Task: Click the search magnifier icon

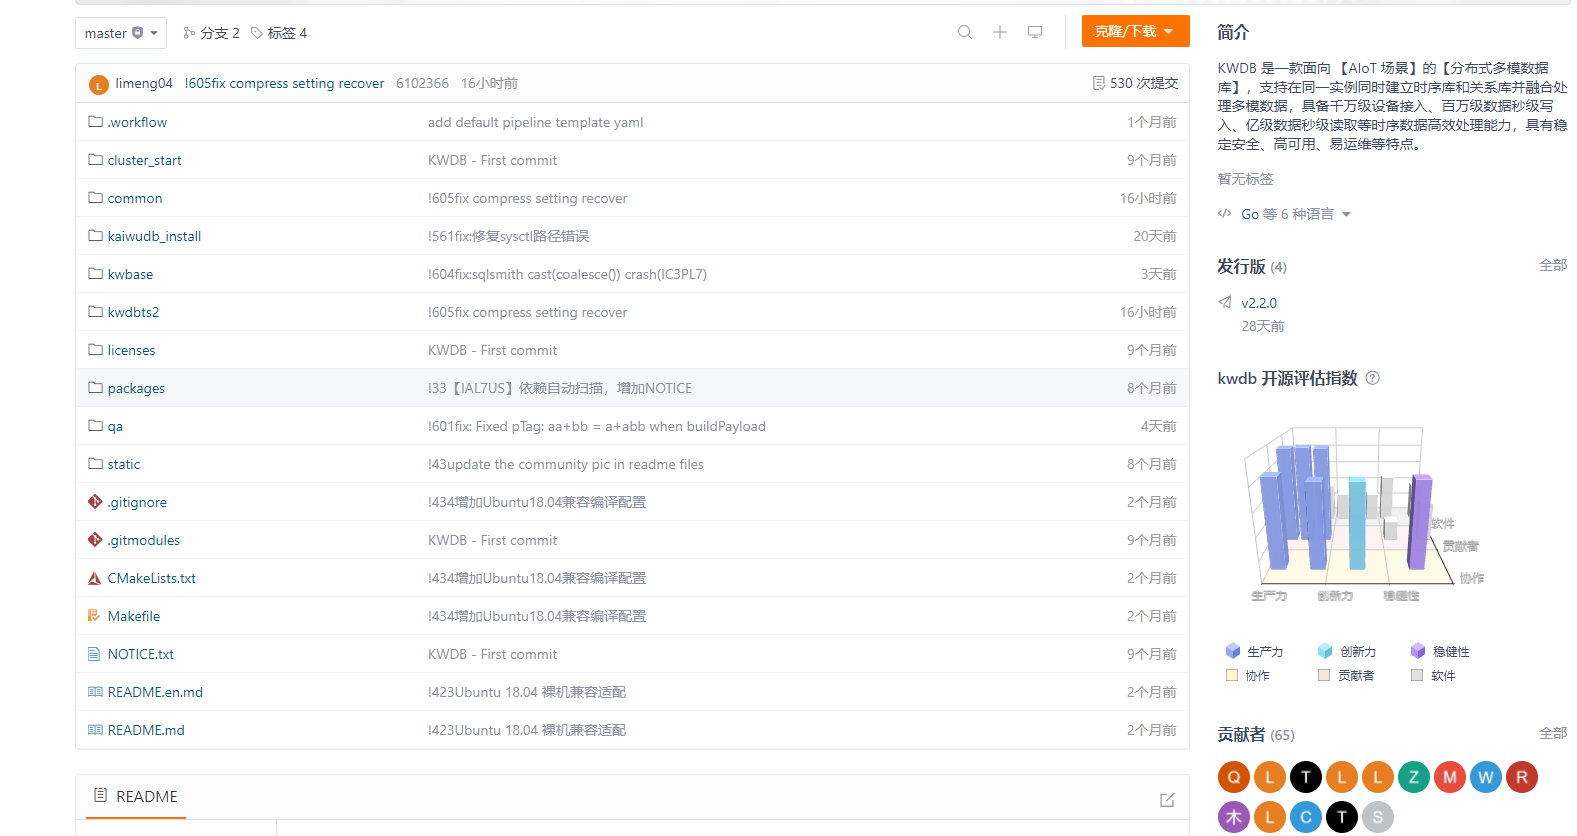Action: [x=965, y=32]
